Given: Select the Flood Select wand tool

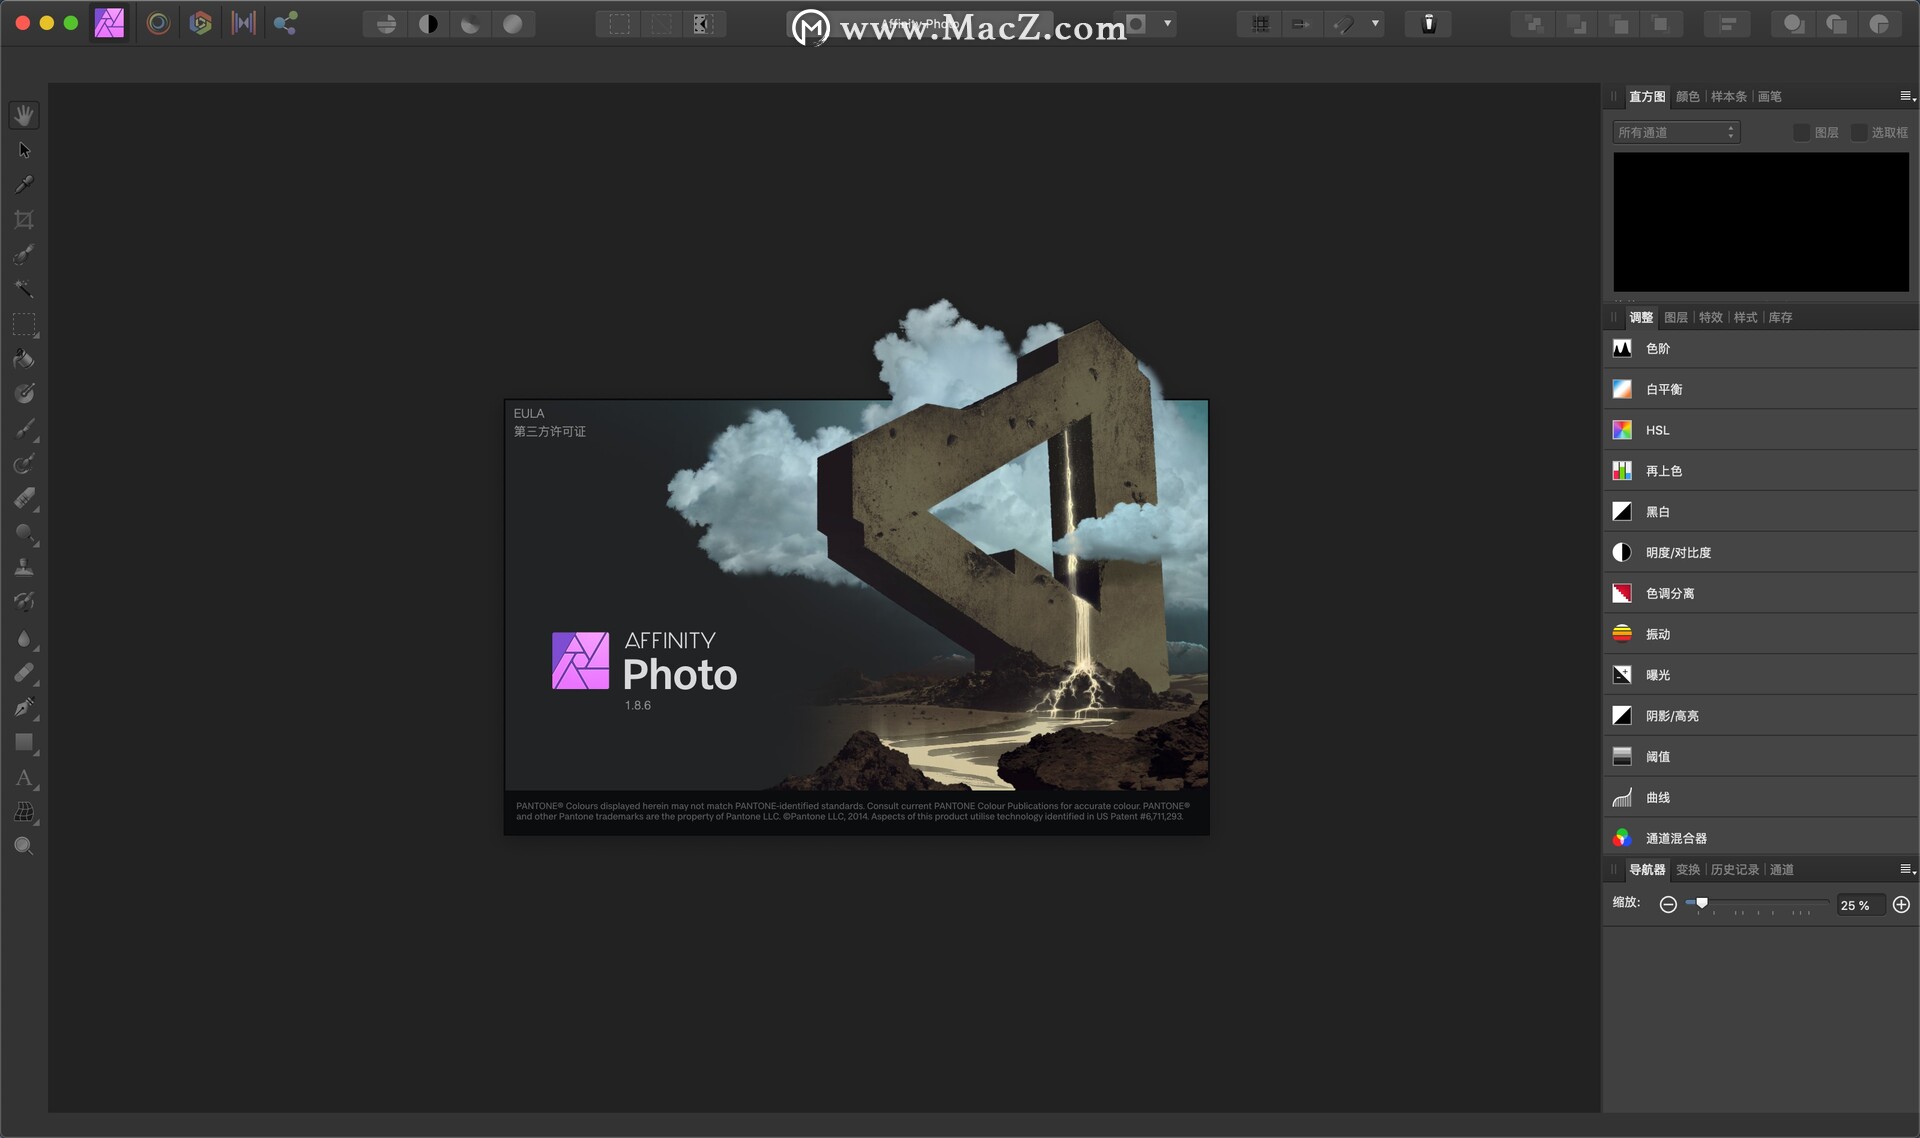Looking at the screenshot, I should [x=24, y=289].
